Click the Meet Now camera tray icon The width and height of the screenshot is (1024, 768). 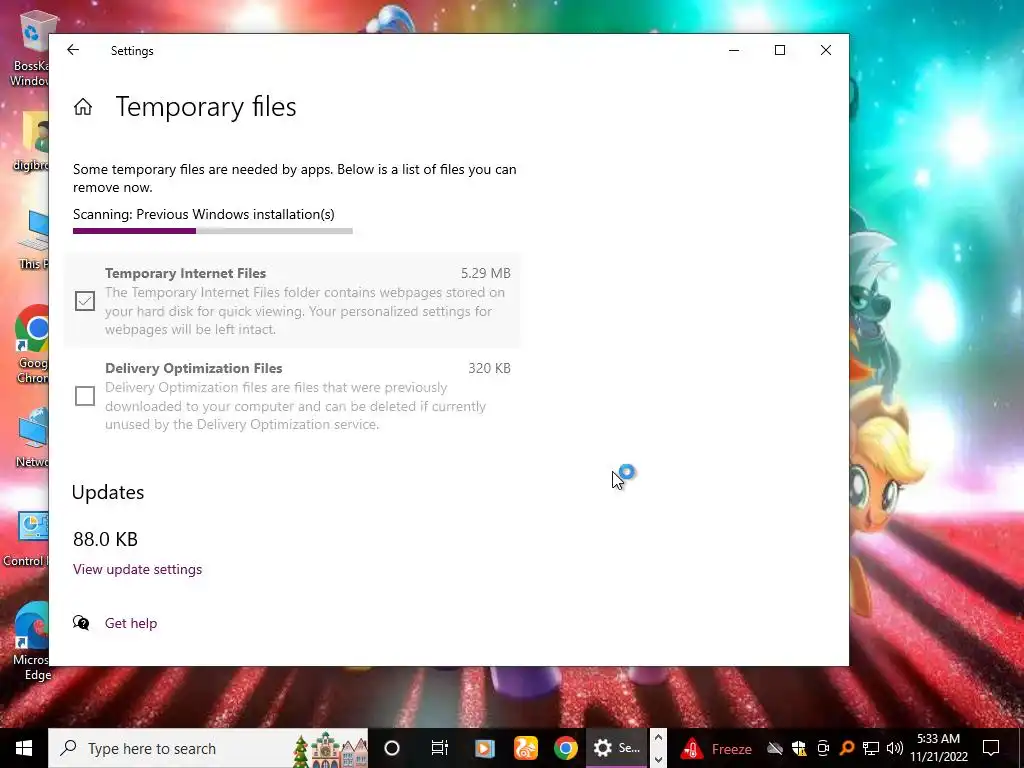click(823, 748)
